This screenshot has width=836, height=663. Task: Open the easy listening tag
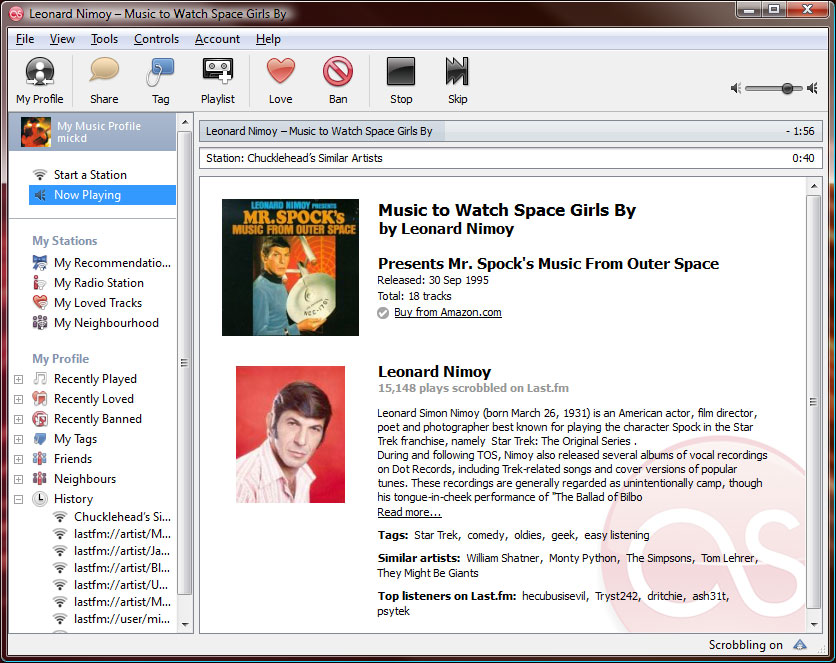(x=616, y=535)
